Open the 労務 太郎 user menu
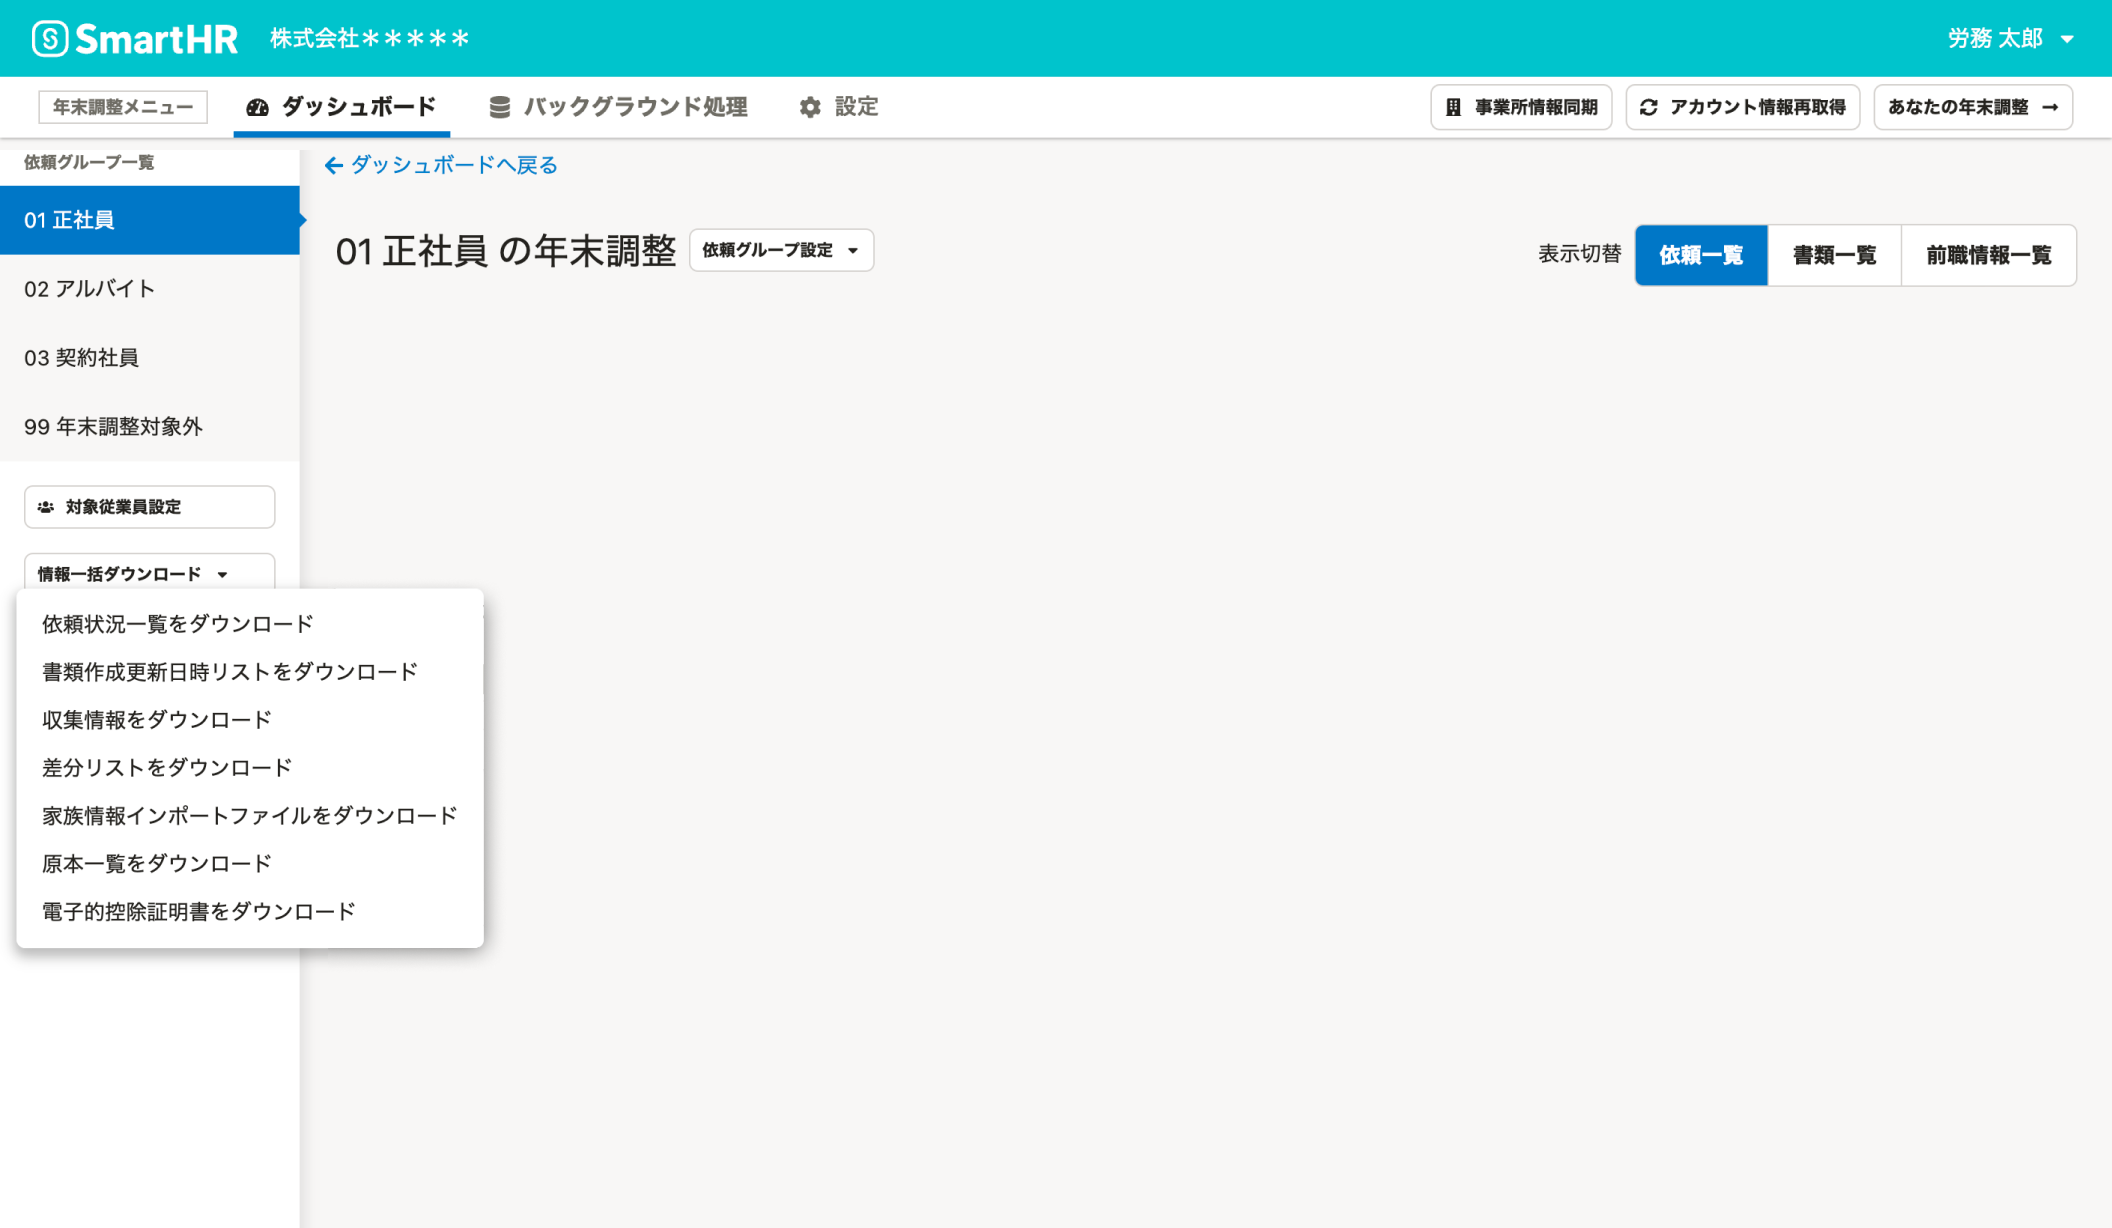This screenshot has height=1228, width=2112. coord(2010,38)
